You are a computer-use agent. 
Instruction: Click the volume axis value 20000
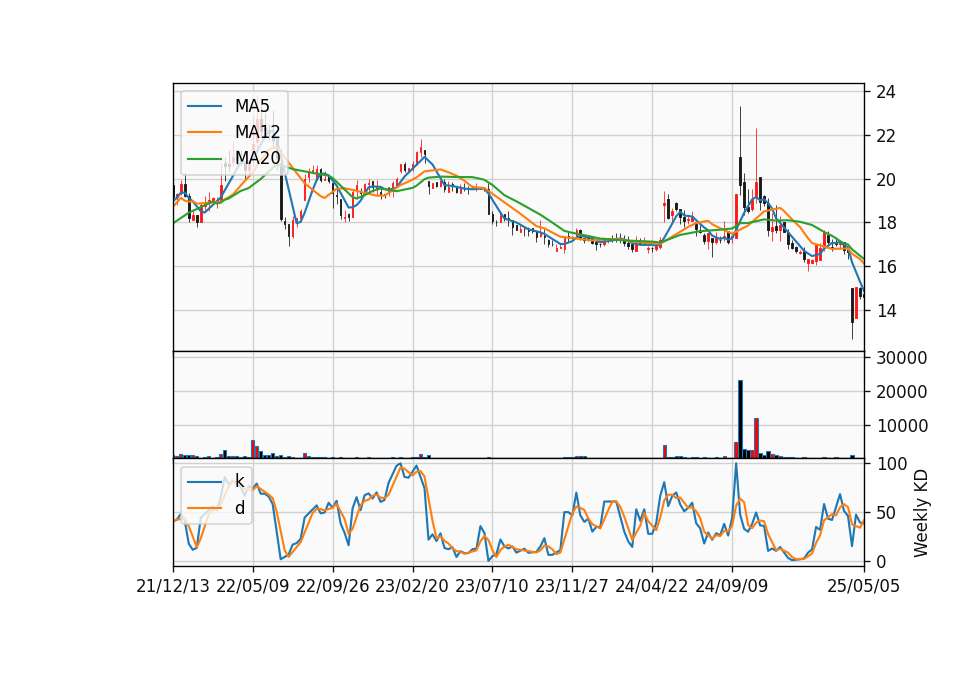coord(901,392)
